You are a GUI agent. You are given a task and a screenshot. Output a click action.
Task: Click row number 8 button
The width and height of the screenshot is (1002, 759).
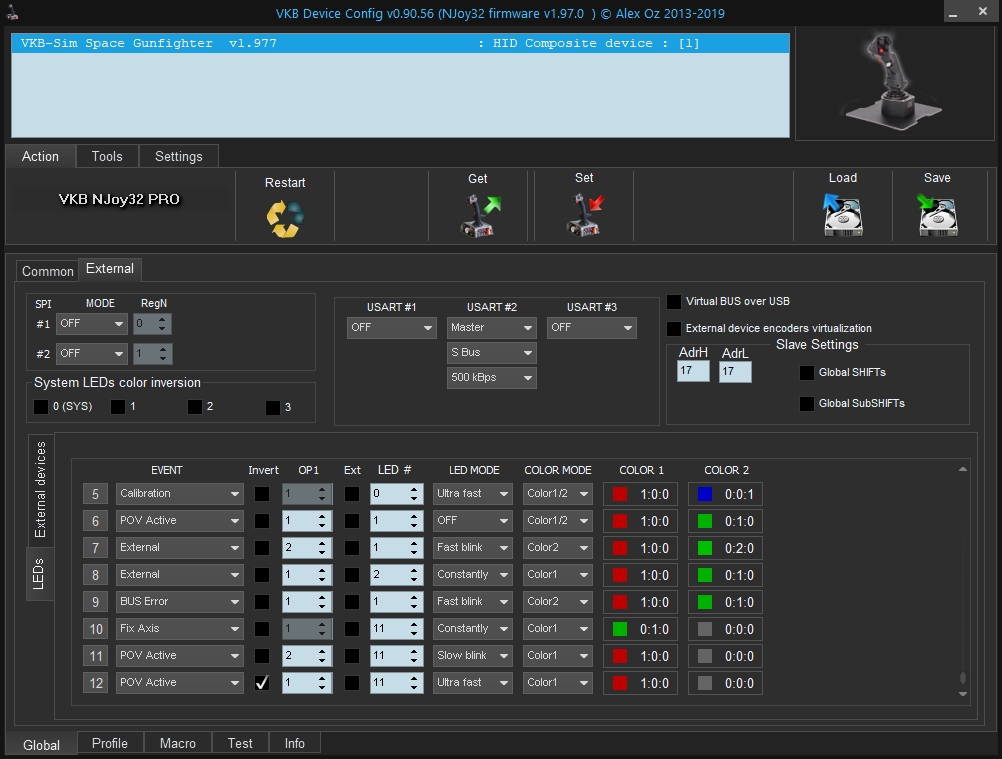95,575
